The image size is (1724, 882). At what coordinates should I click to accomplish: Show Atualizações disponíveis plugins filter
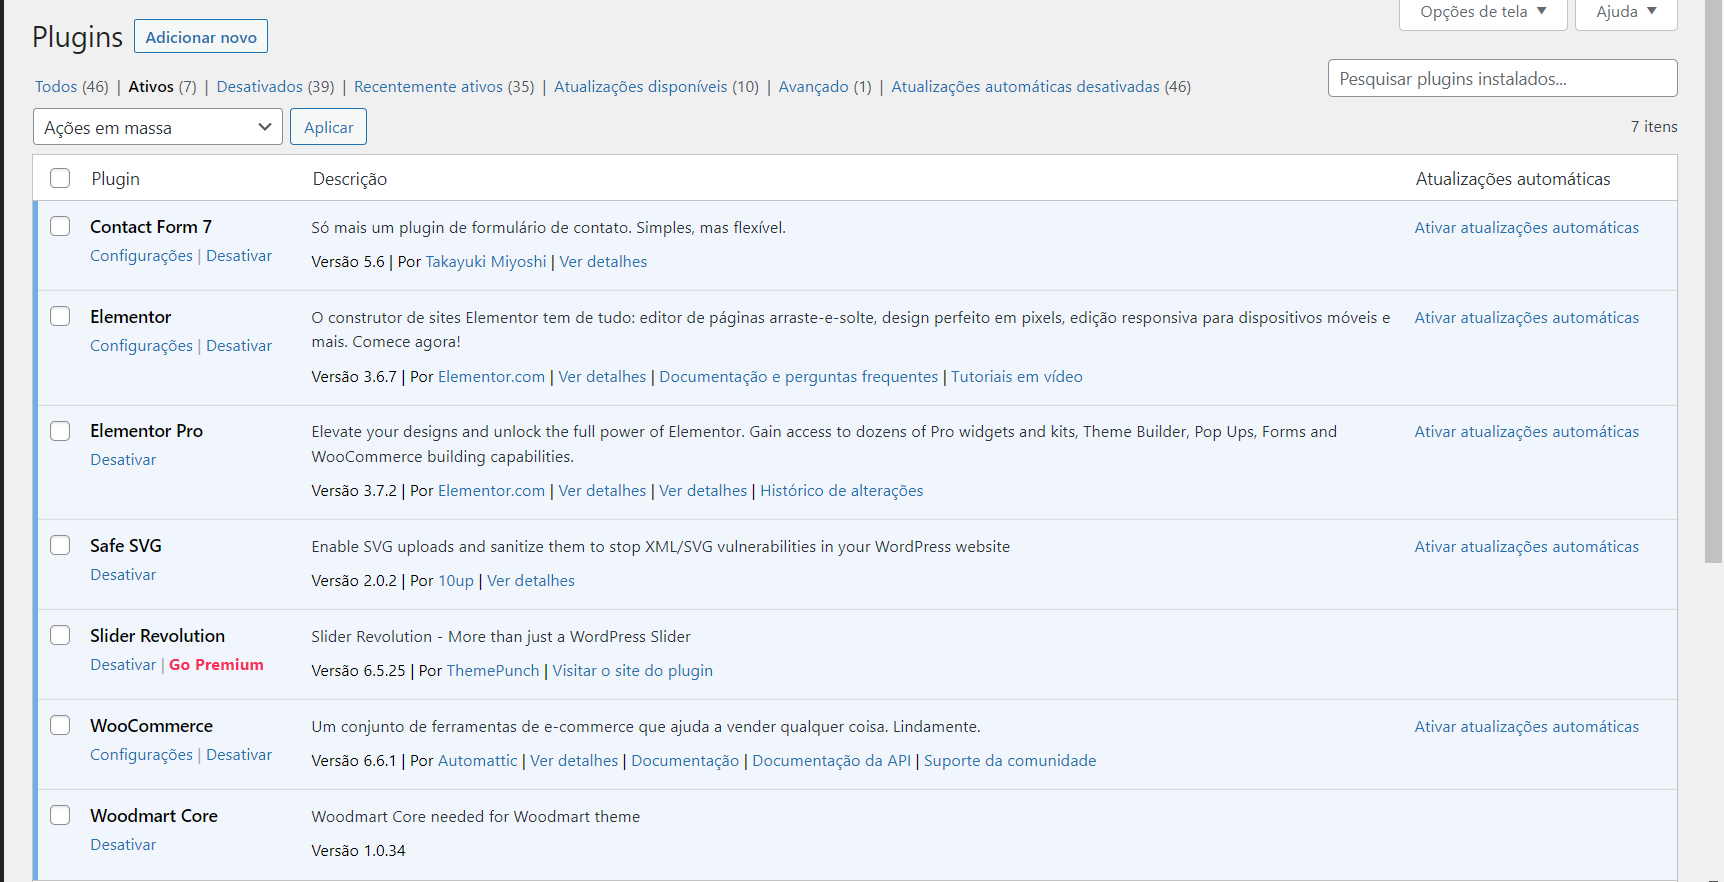click(x=656, y=87)
